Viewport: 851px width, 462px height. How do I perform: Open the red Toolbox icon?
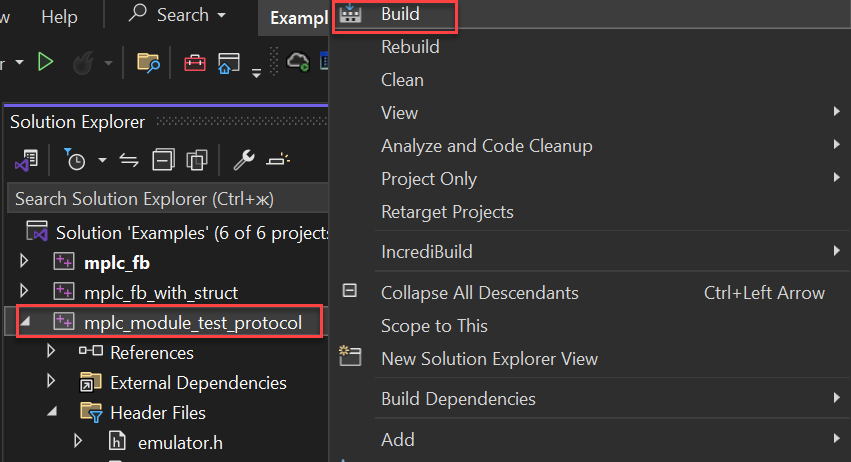pyautogui.click(x=195, y=63)
